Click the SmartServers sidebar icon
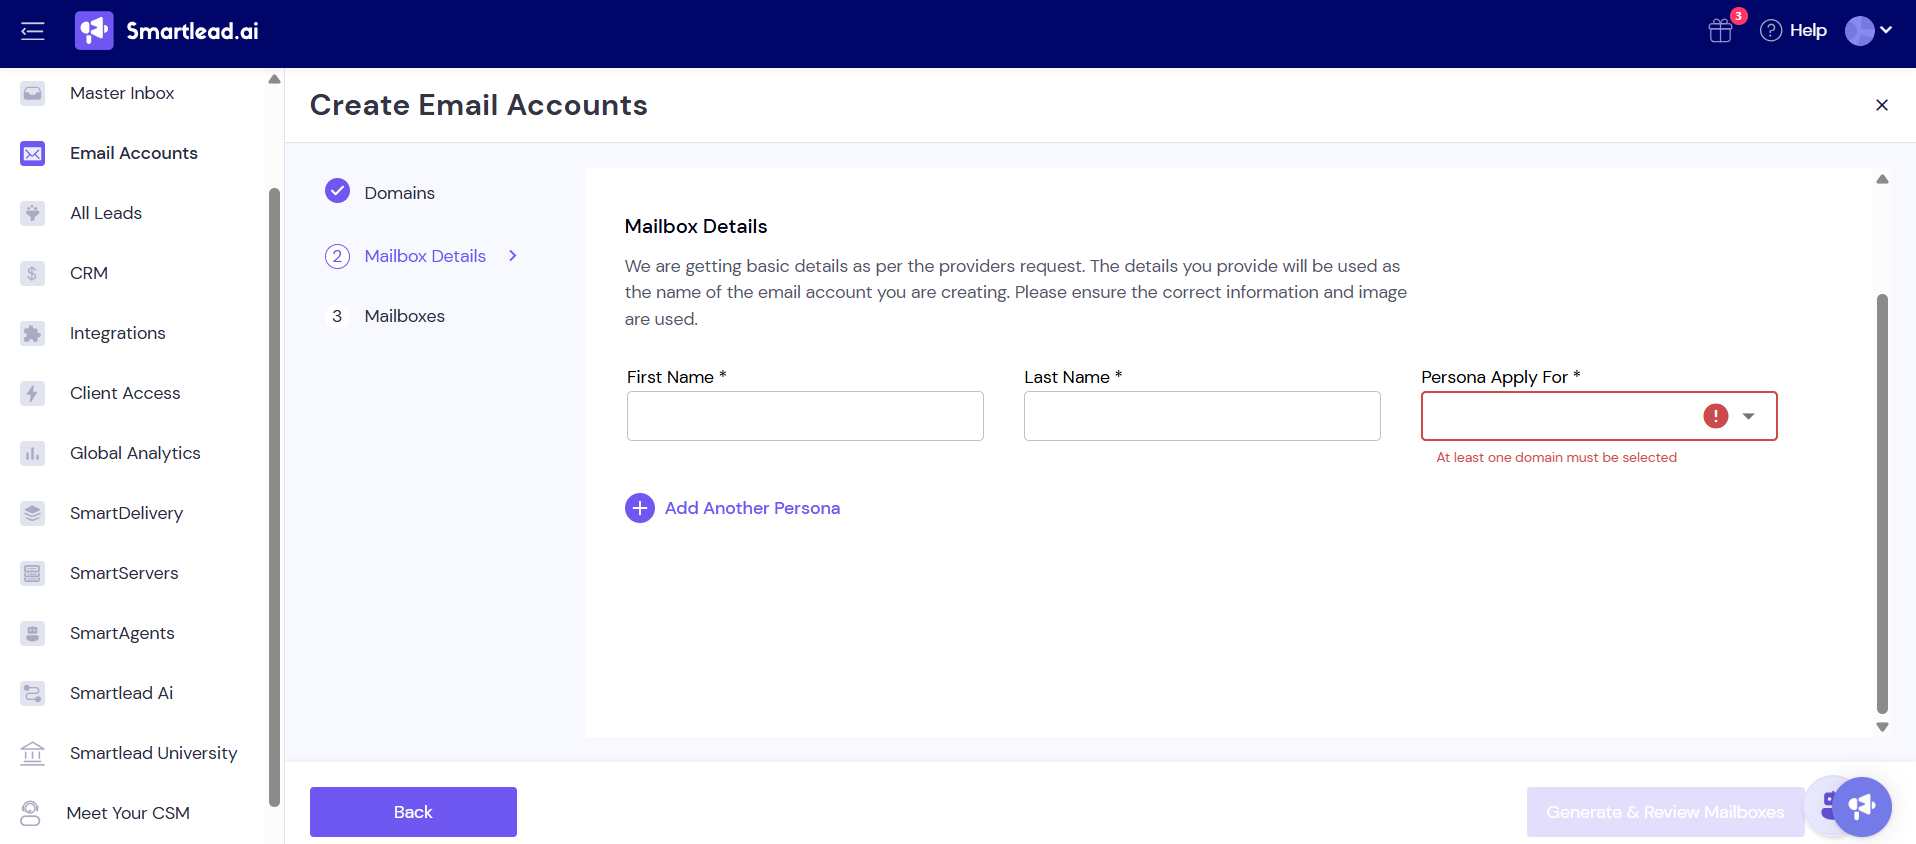This screenshot has height=844, width=1916. click(33, 573)
